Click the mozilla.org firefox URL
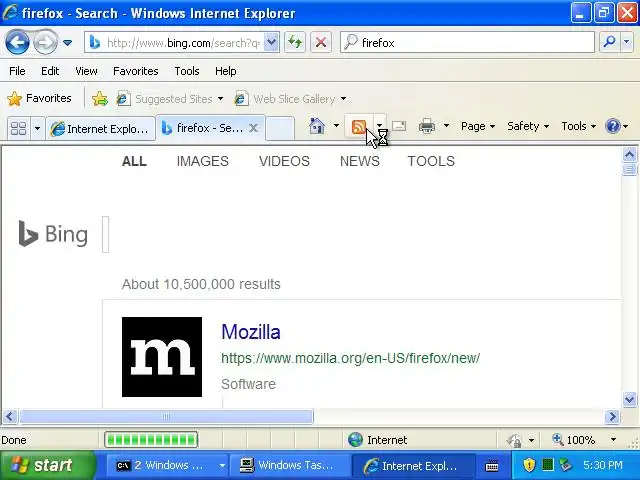 pos(350,358)
